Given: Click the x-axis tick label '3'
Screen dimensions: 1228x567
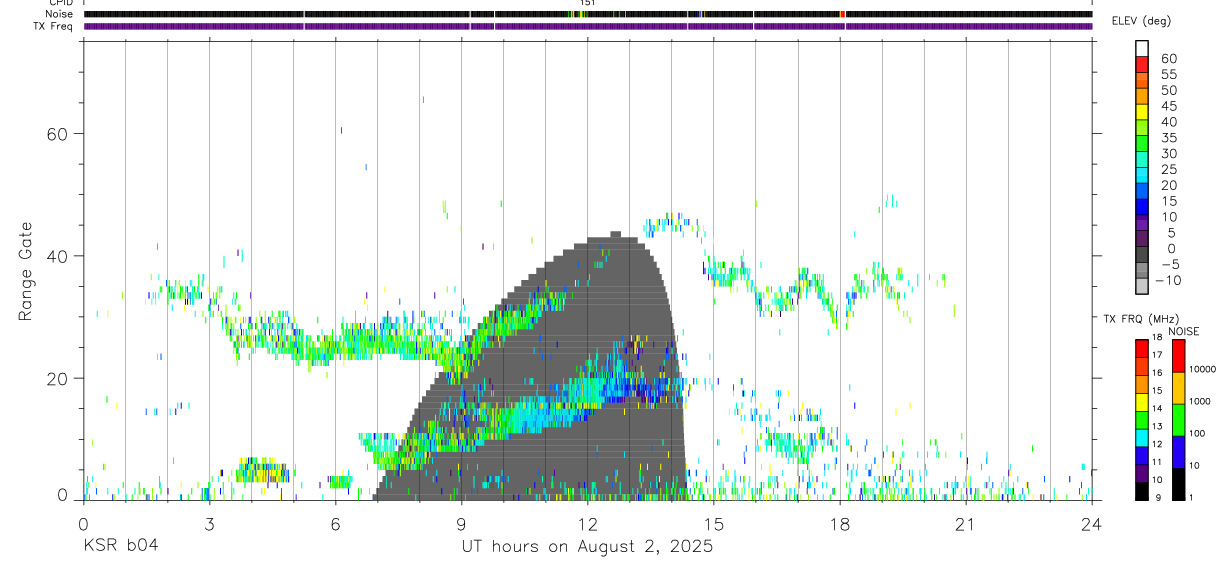Looking at the screenshot, I should [x=209, y=523].
